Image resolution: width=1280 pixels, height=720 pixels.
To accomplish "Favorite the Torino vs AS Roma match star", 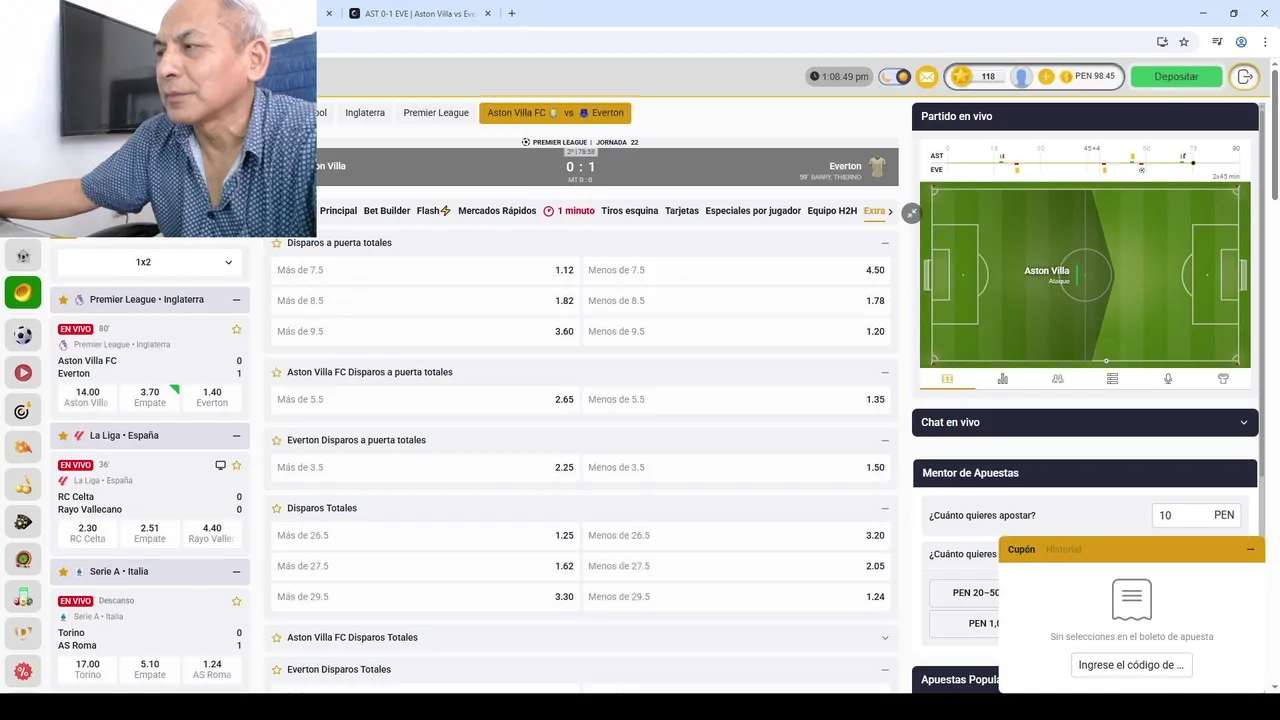I will [x=237, y=601].
